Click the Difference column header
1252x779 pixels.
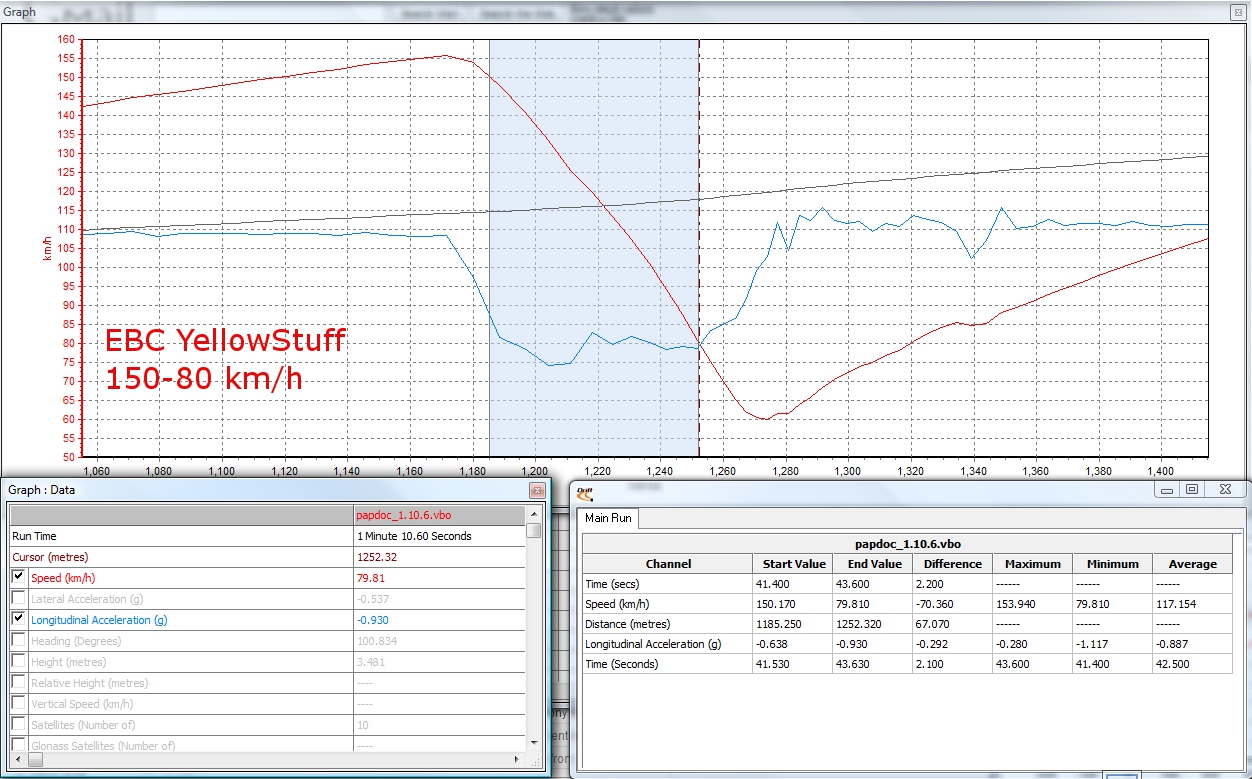pos(952,564)
